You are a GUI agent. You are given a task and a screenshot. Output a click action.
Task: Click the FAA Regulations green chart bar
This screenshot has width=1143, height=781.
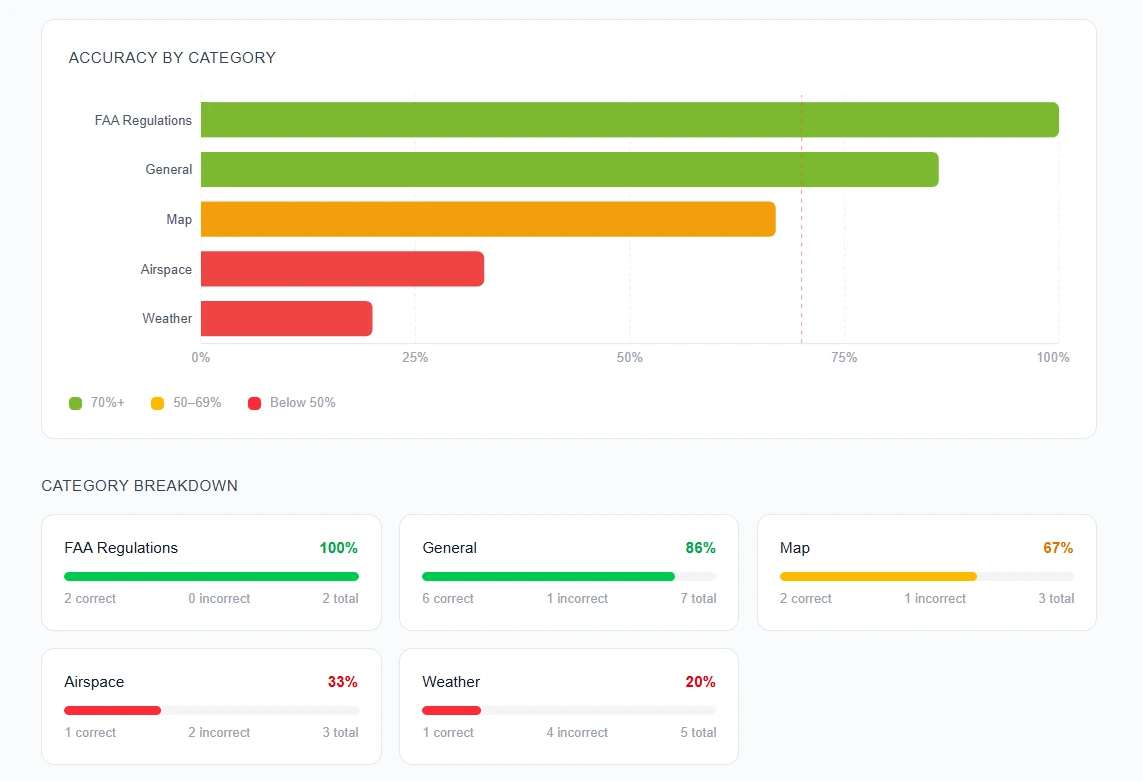tap(630, 120)
